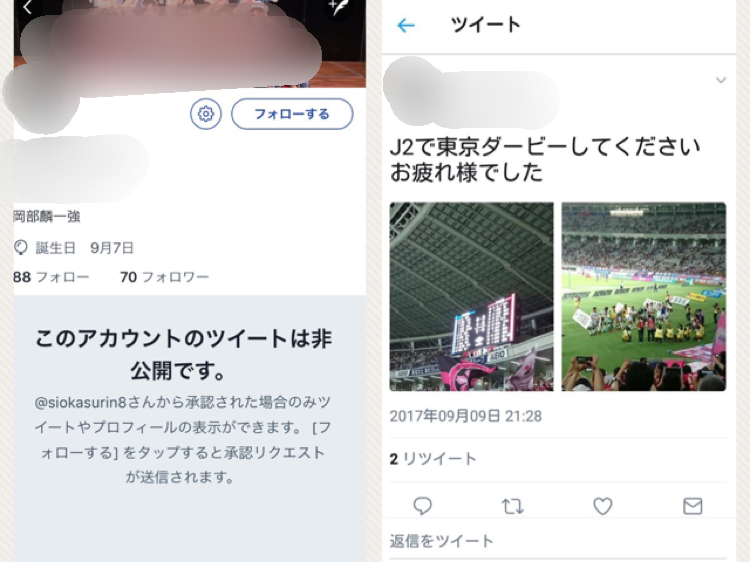The height and width of the screenshot is (562, 750).
Task: Tap the birthday balloon icon
Action: (x=21, y=248)
